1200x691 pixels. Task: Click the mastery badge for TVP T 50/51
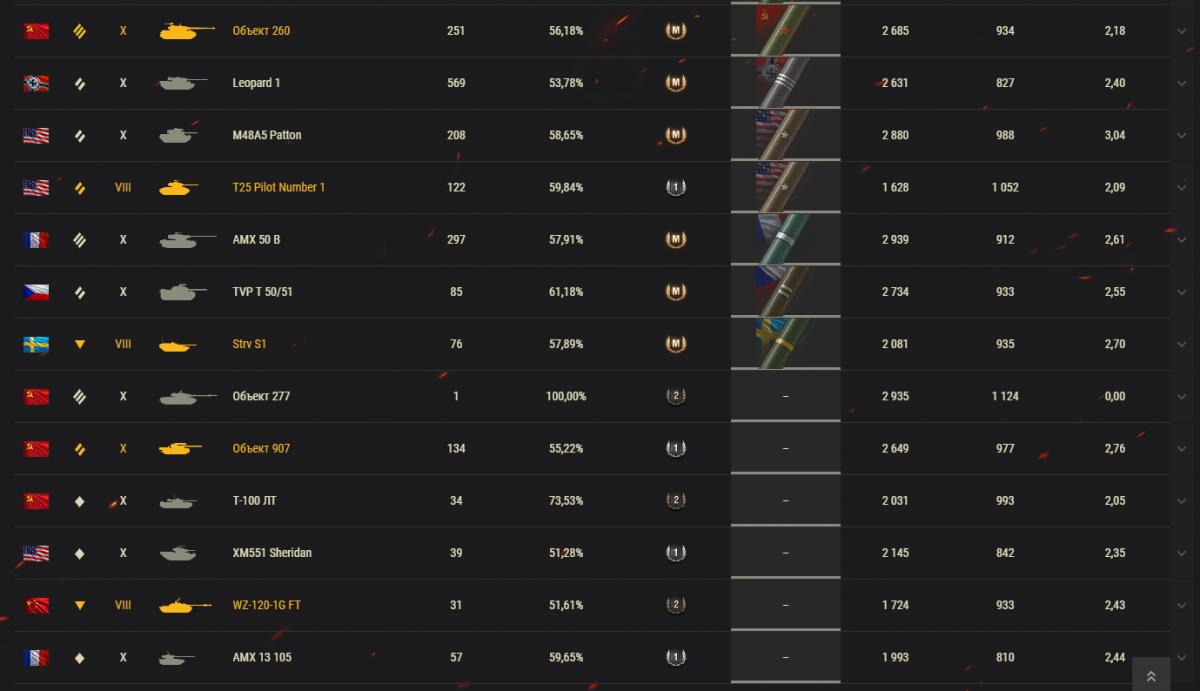click(x=676, y=292)
